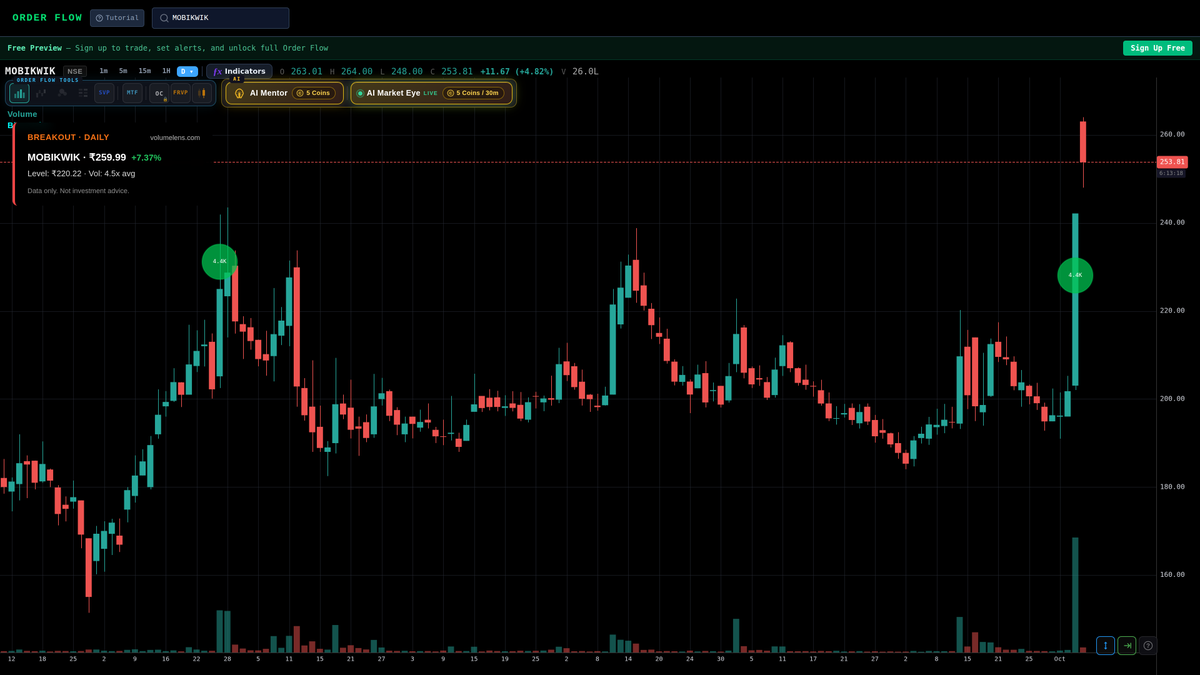The width and height of the screenshot is (1200, 675).
Task: Select the MTF order flow tool
Action: (x=132, y=93)
